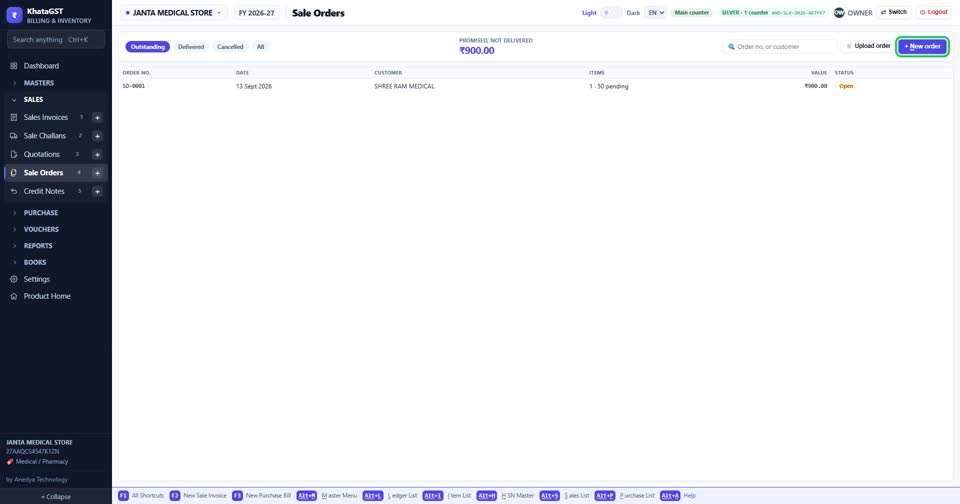The width and height of the screenshot is (960, 504).
Task: Add new credit note with plus icon
Action: [97, 192]
